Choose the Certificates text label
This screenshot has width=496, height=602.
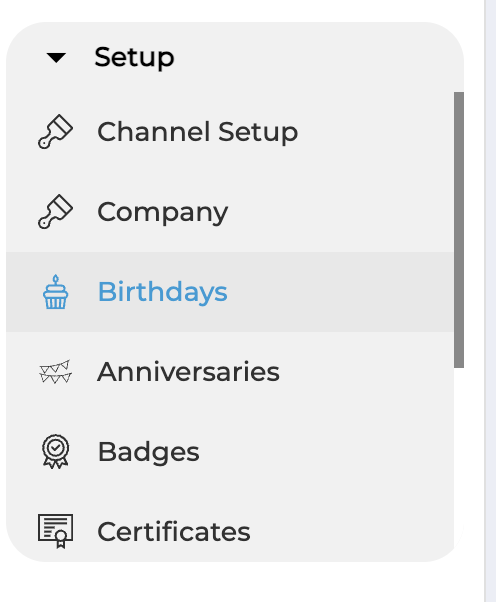point(174,532)
